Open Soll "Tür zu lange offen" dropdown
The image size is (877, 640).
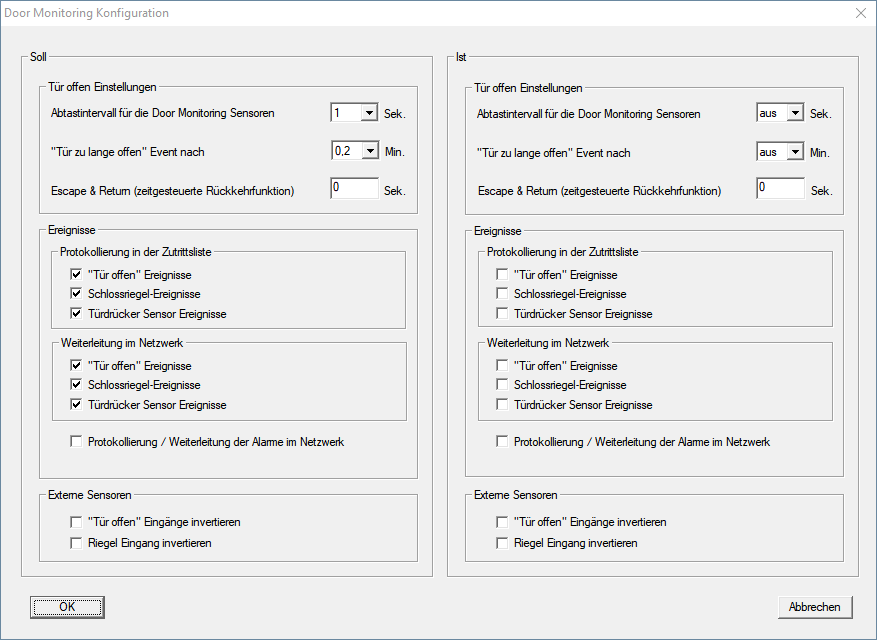(x=369, y=151)
